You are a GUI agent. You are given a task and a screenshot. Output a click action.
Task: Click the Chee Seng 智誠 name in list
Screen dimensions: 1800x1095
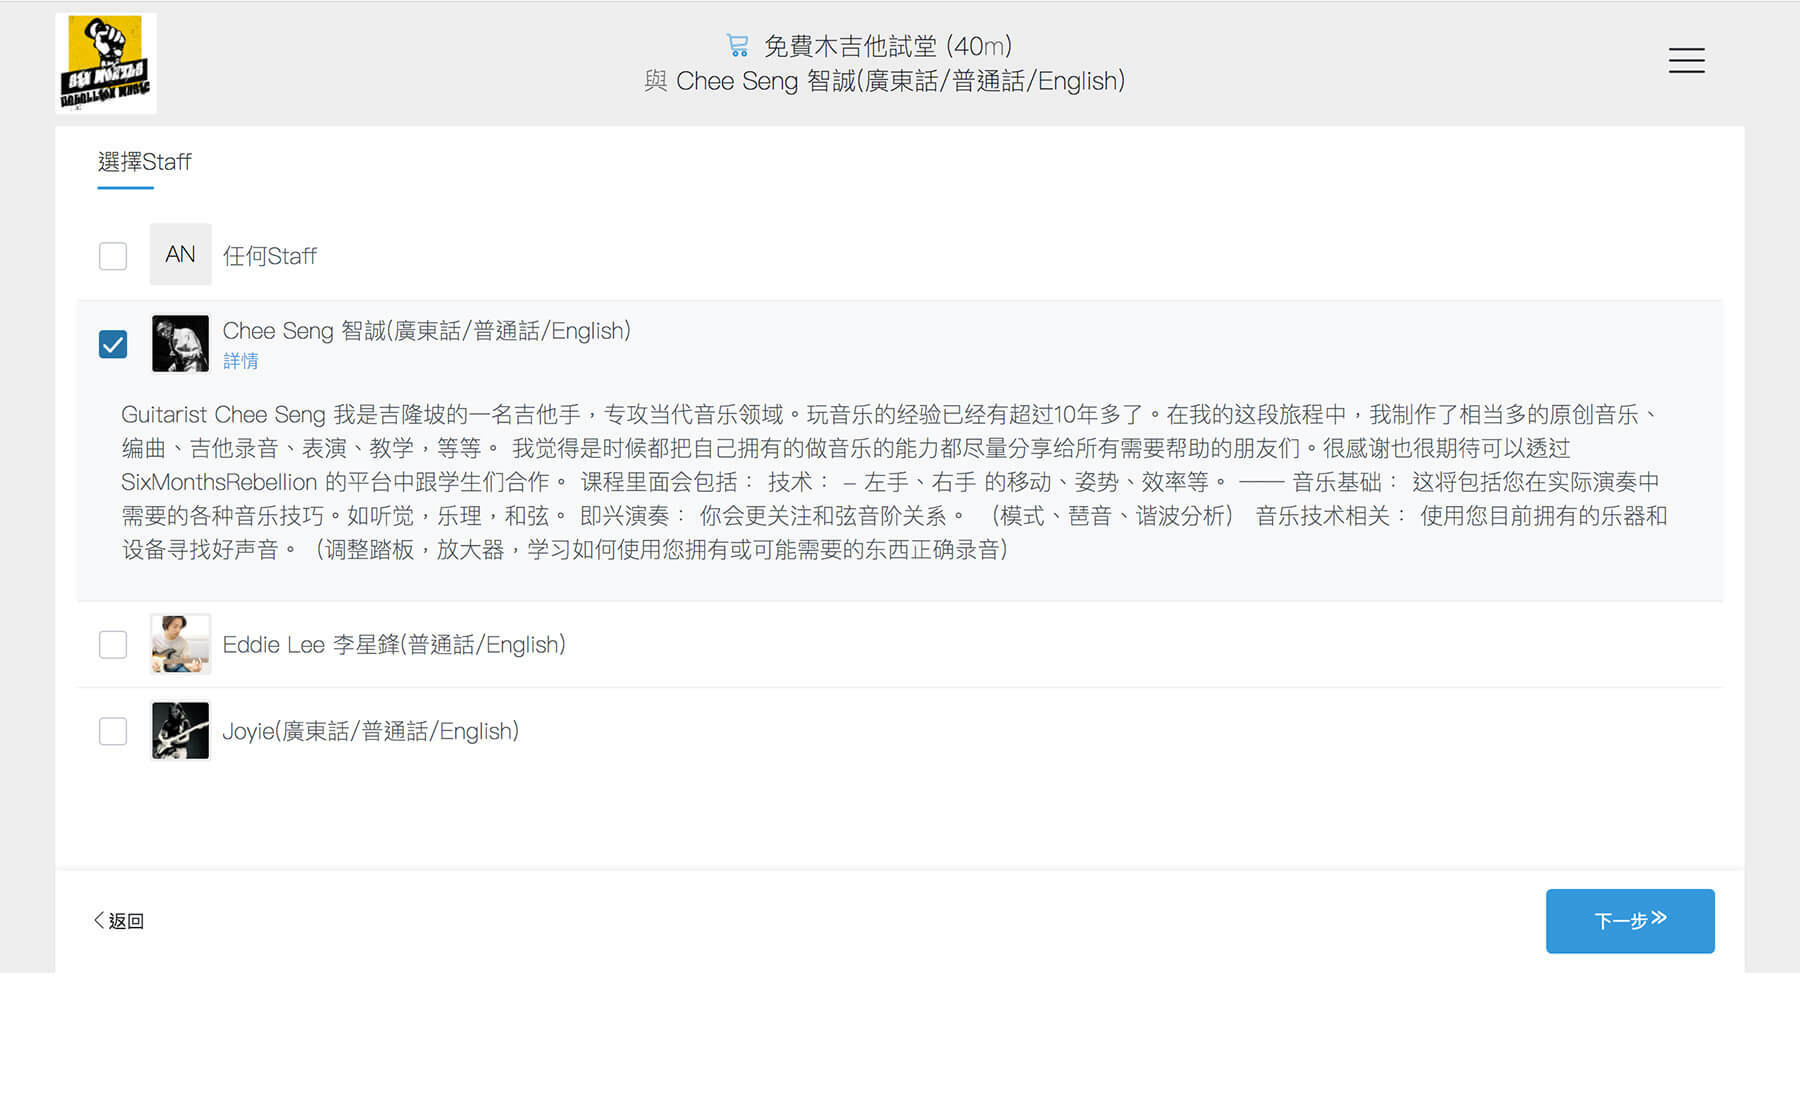coord(426,331)
